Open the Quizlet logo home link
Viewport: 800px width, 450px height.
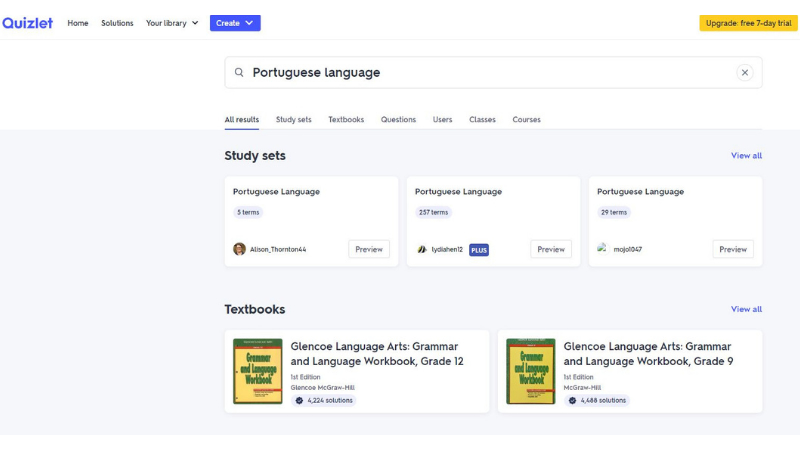point(28,23)
